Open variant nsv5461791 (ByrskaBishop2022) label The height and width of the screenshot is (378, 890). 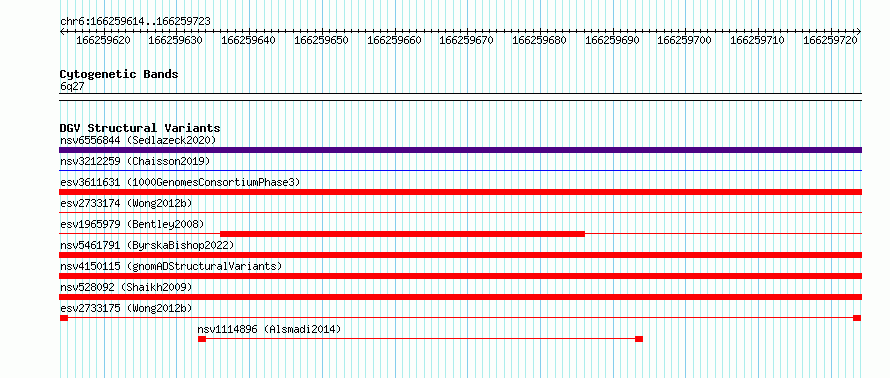pyautogui.click(x=147, y=245)
